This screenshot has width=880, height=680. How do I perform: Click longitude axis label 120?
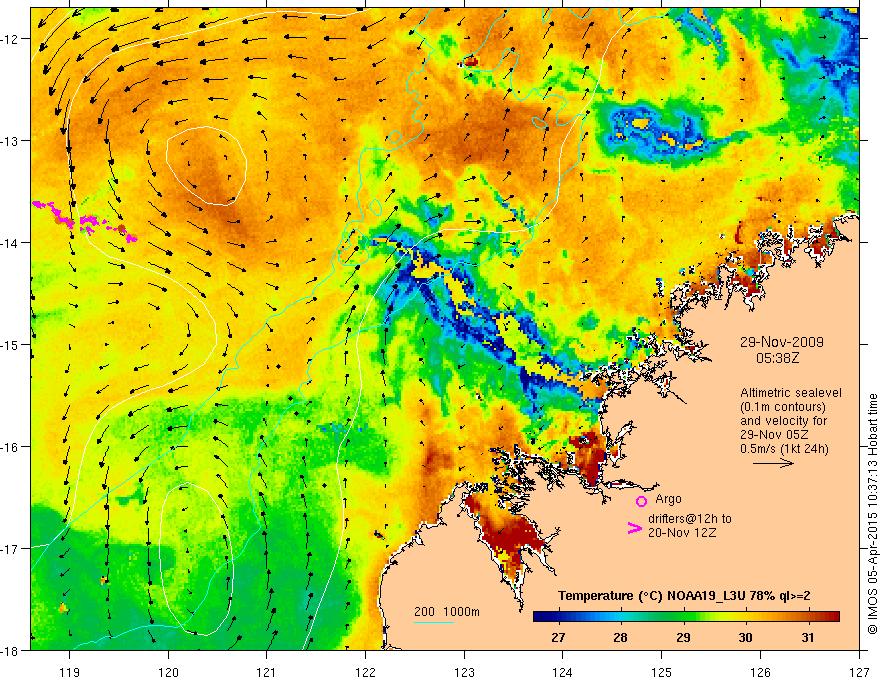pyautogui.click(x=168, y=672)
